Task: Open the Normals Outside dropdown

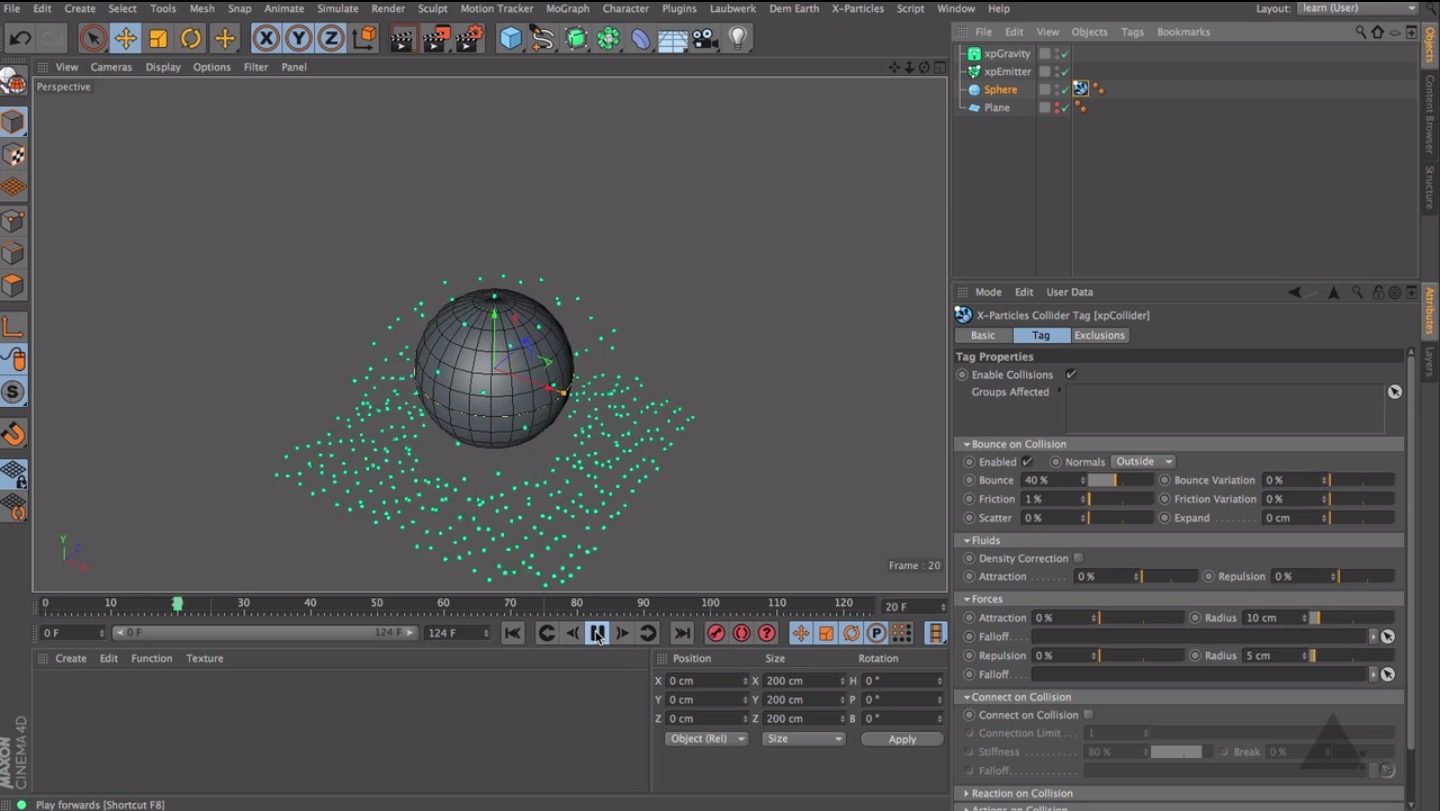Action: coord(1143,462)
